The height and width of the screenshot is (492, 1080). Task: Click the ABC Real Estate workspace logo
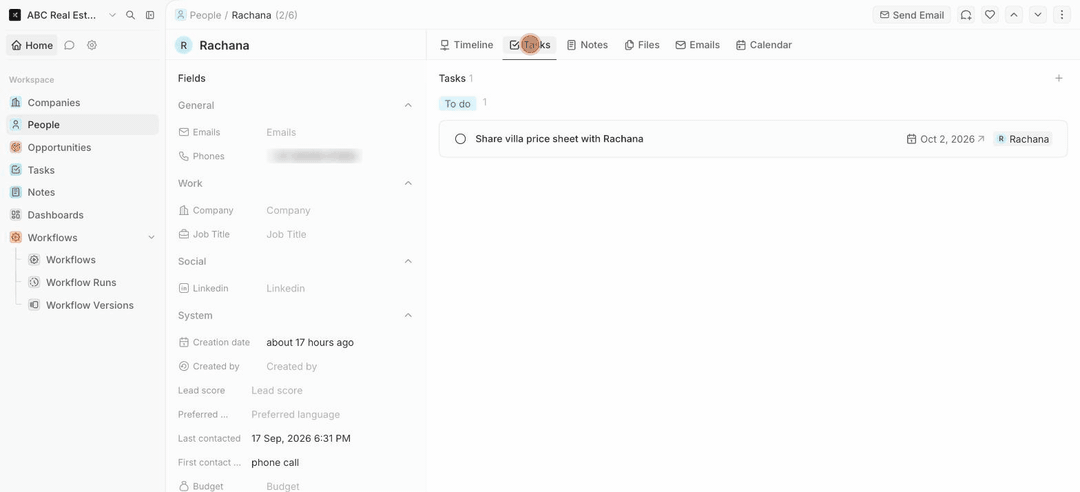[x=14, y=14]
